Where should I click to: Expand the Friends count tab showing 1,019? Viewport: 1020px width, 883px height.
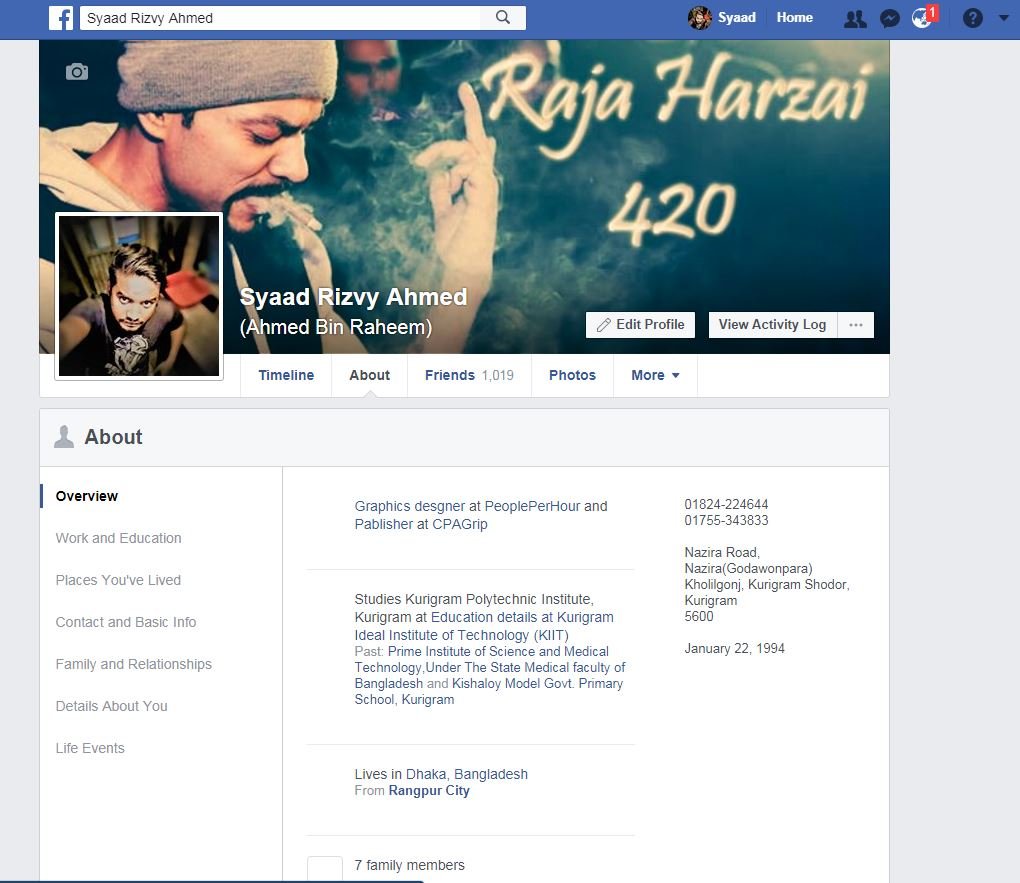pyautogui.click(x=469, y=375)
